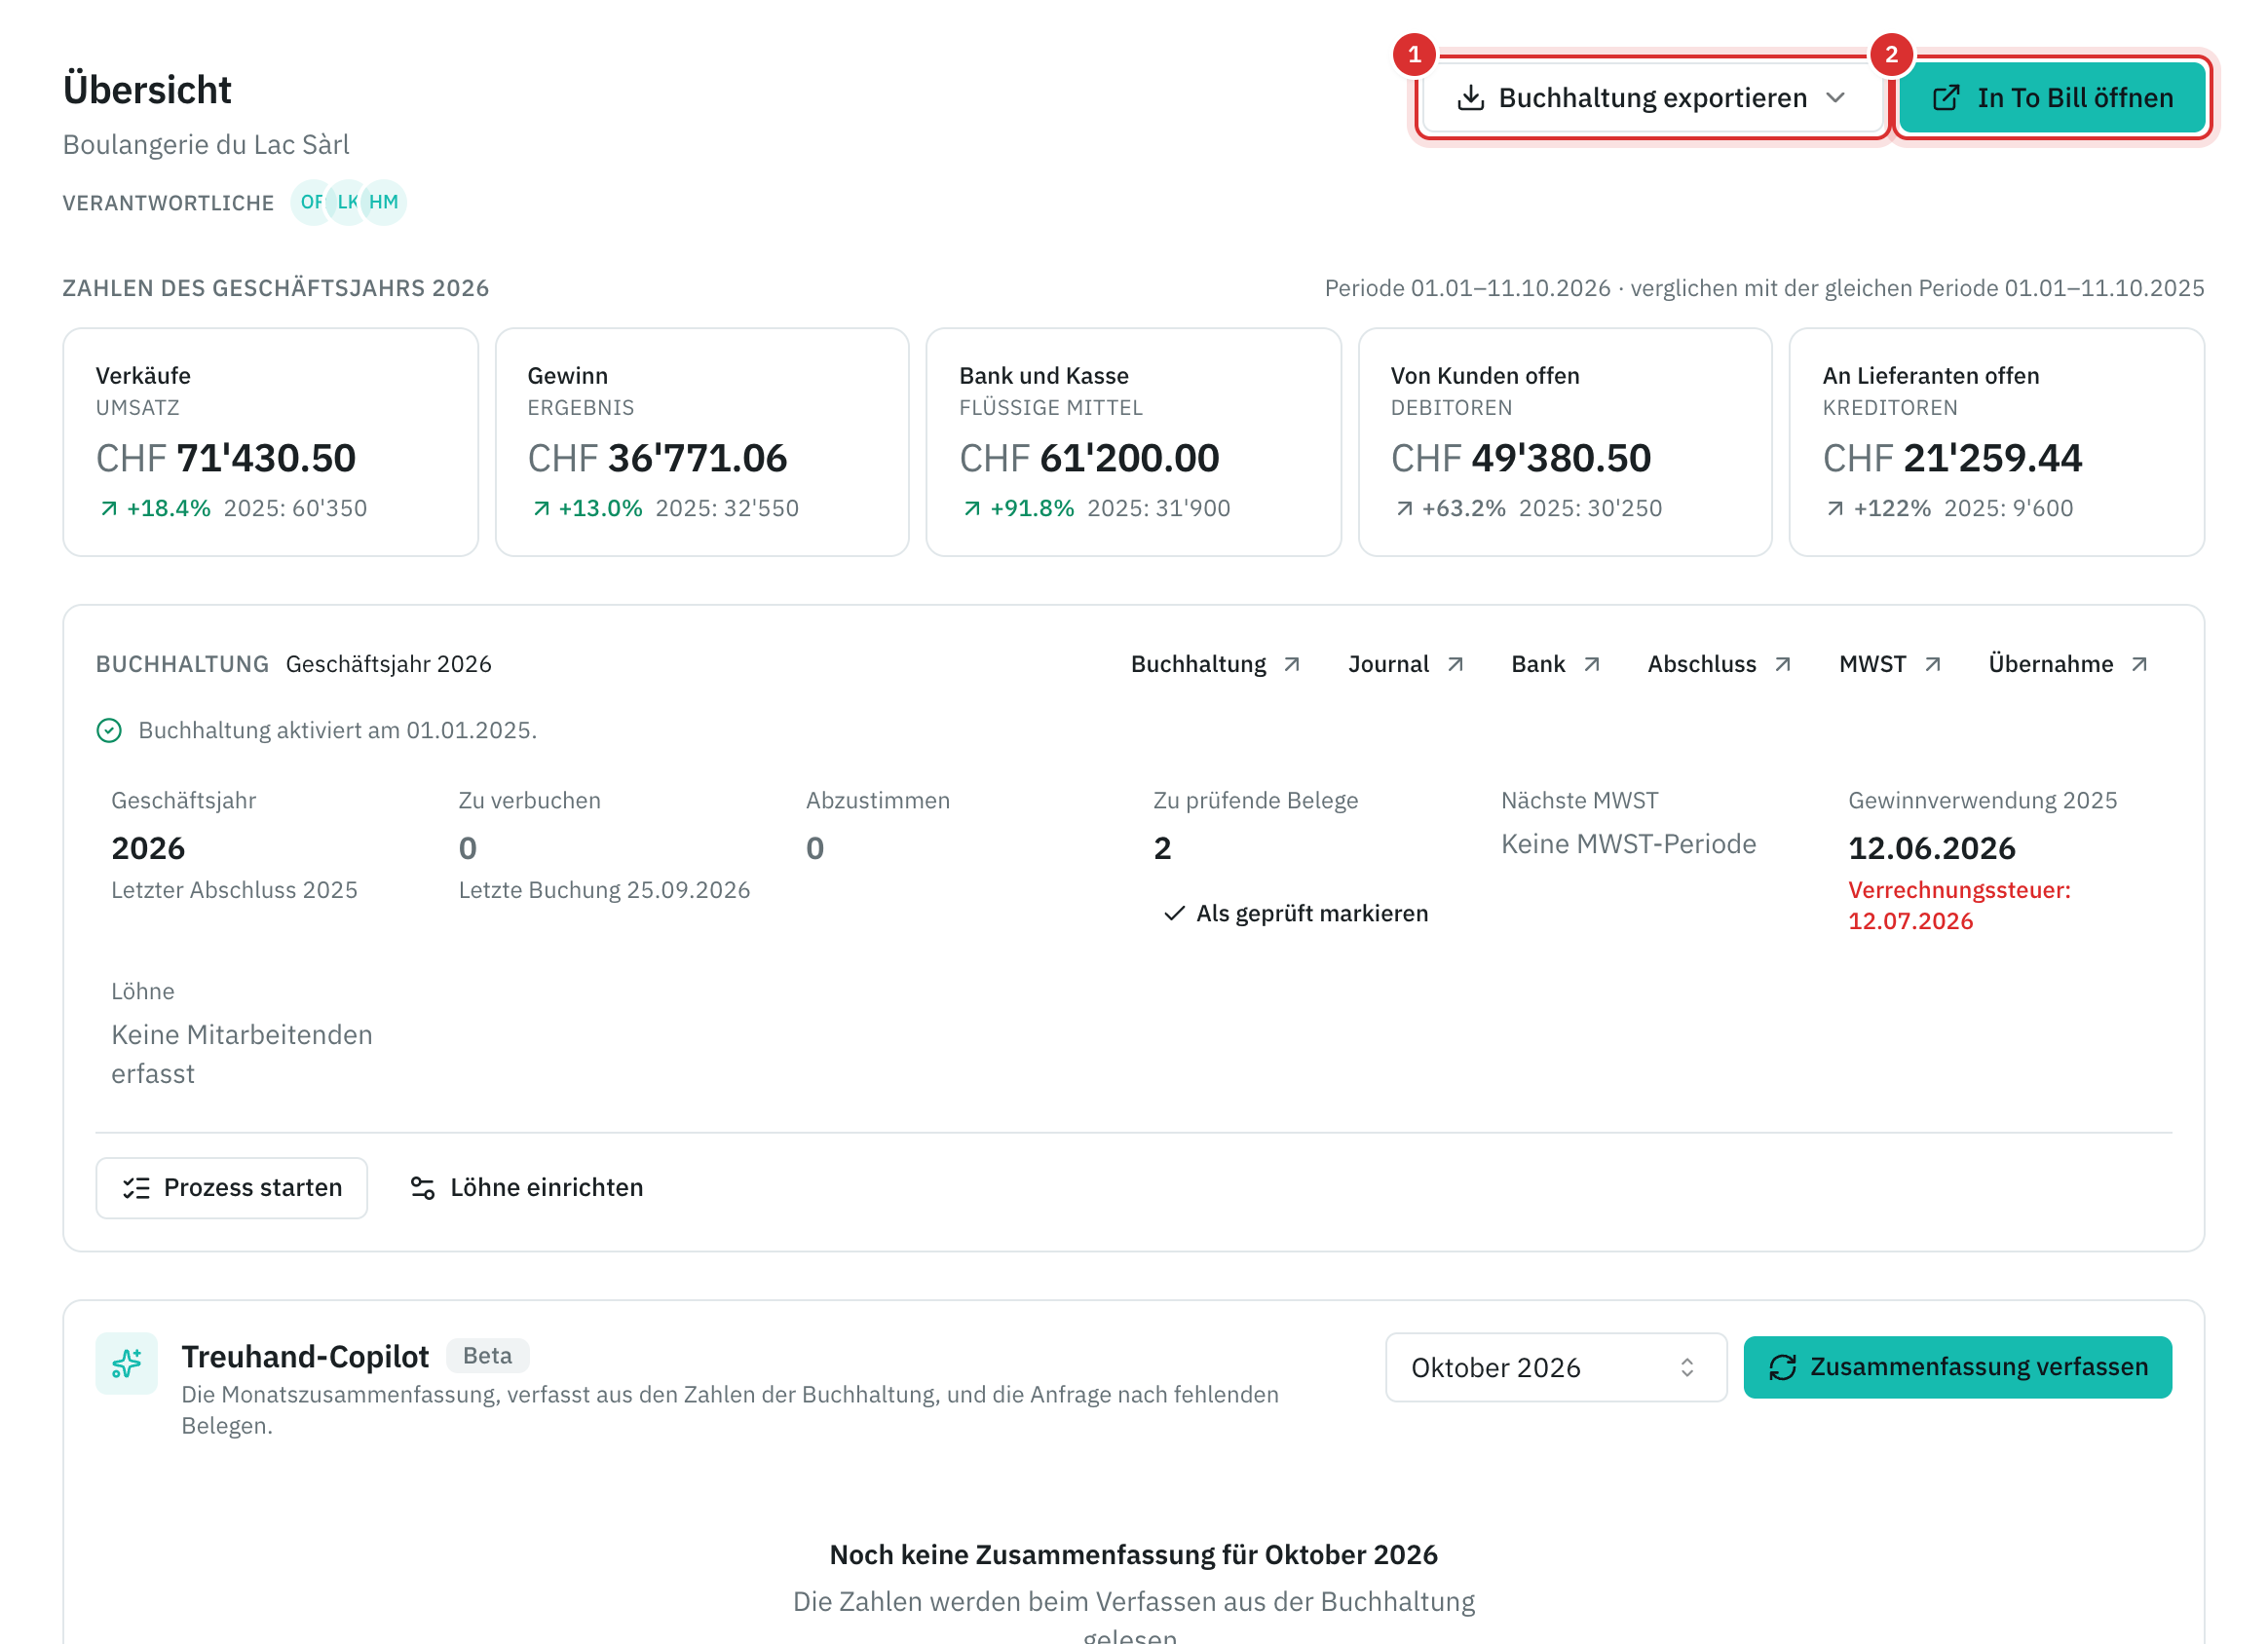Open the Buchhaltung exportieren dropdown
Viewport: 2268px width, 1644px height.
[1651, 97]
